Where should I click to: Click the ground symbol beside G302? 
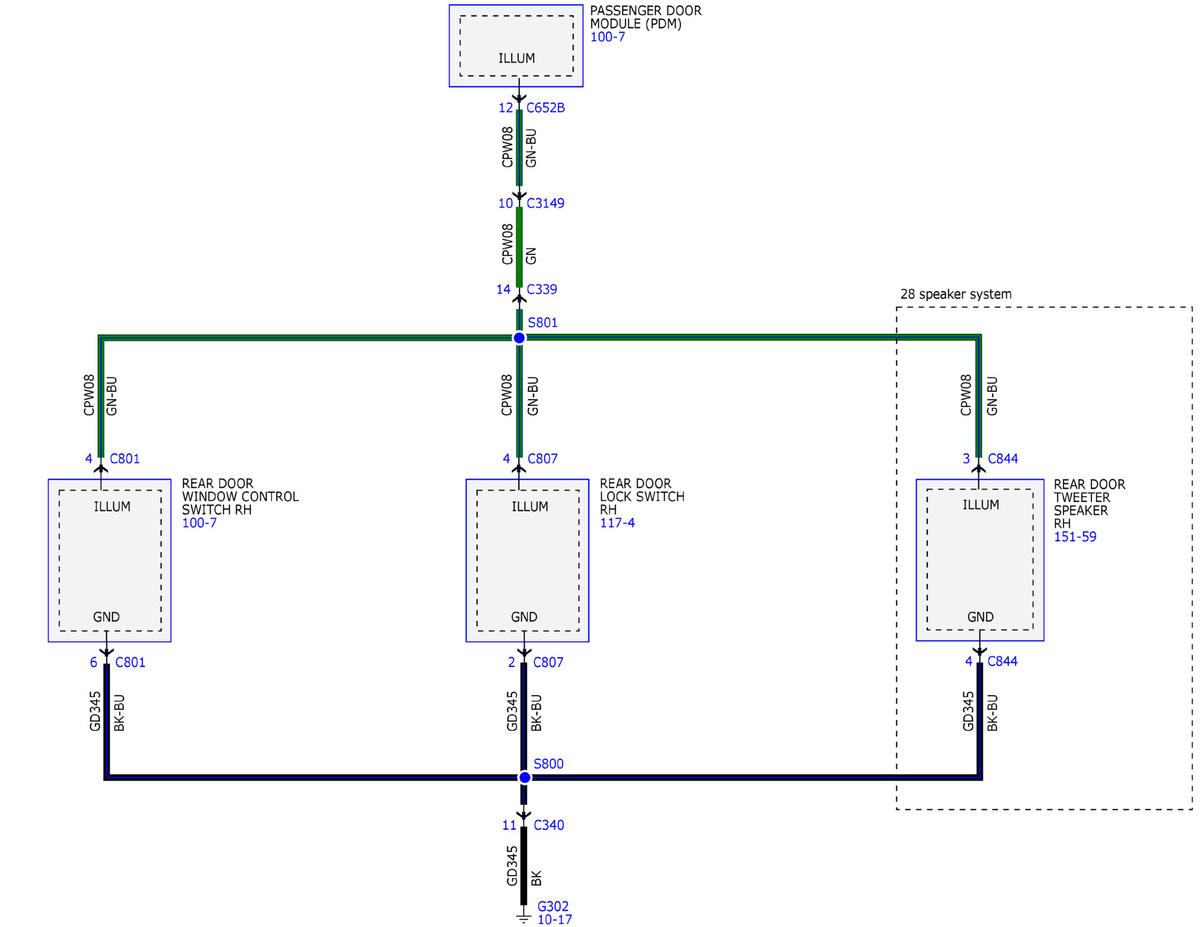(x=522, y=914)
